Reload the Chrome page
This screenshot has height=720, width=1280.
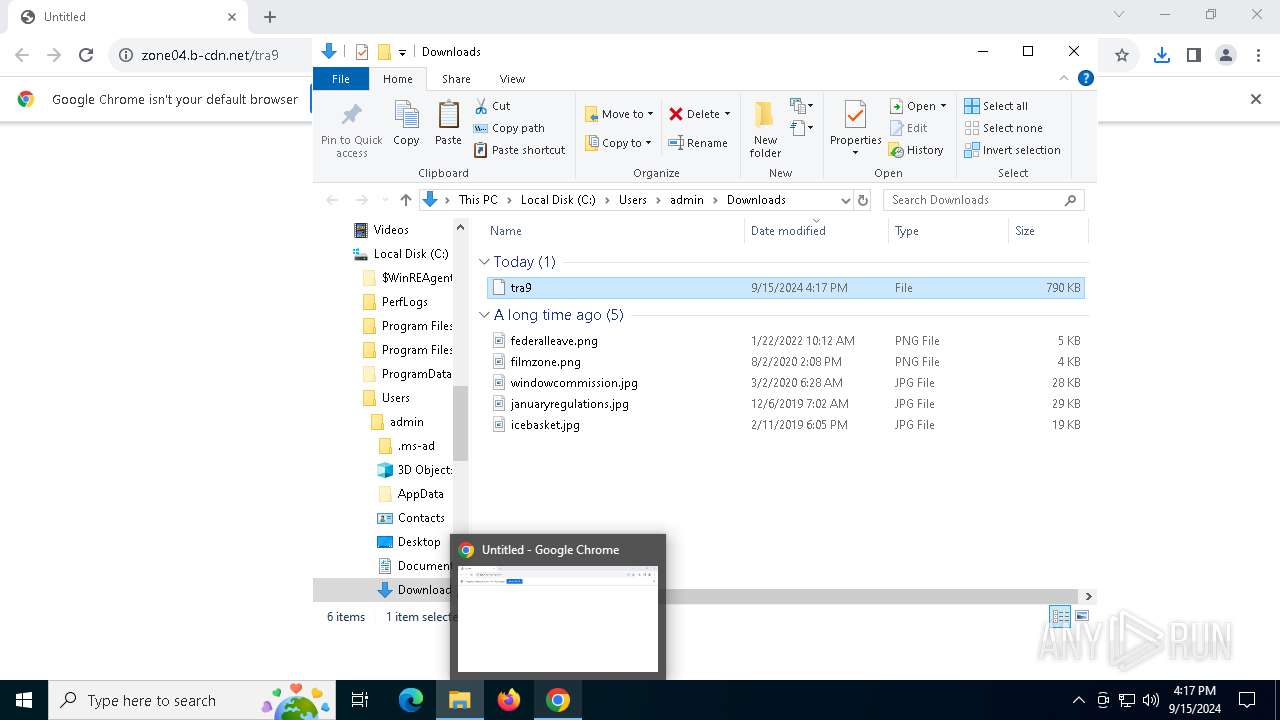(86, 55)
